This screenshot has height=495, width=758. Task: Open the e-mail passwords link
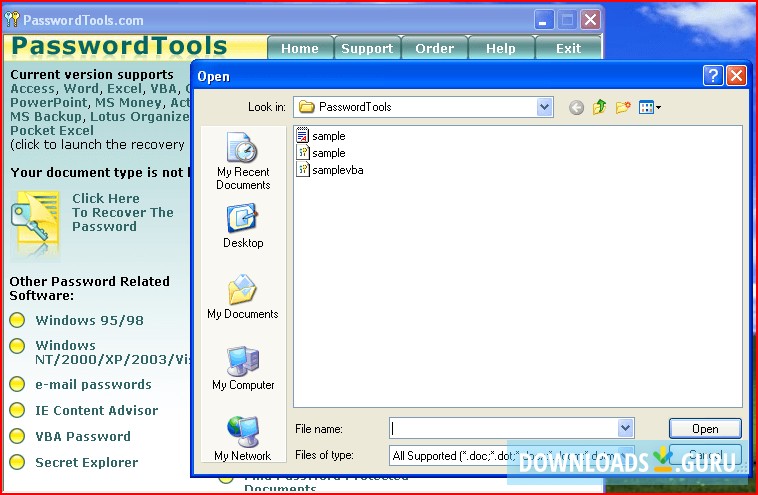tap(93, 385)
